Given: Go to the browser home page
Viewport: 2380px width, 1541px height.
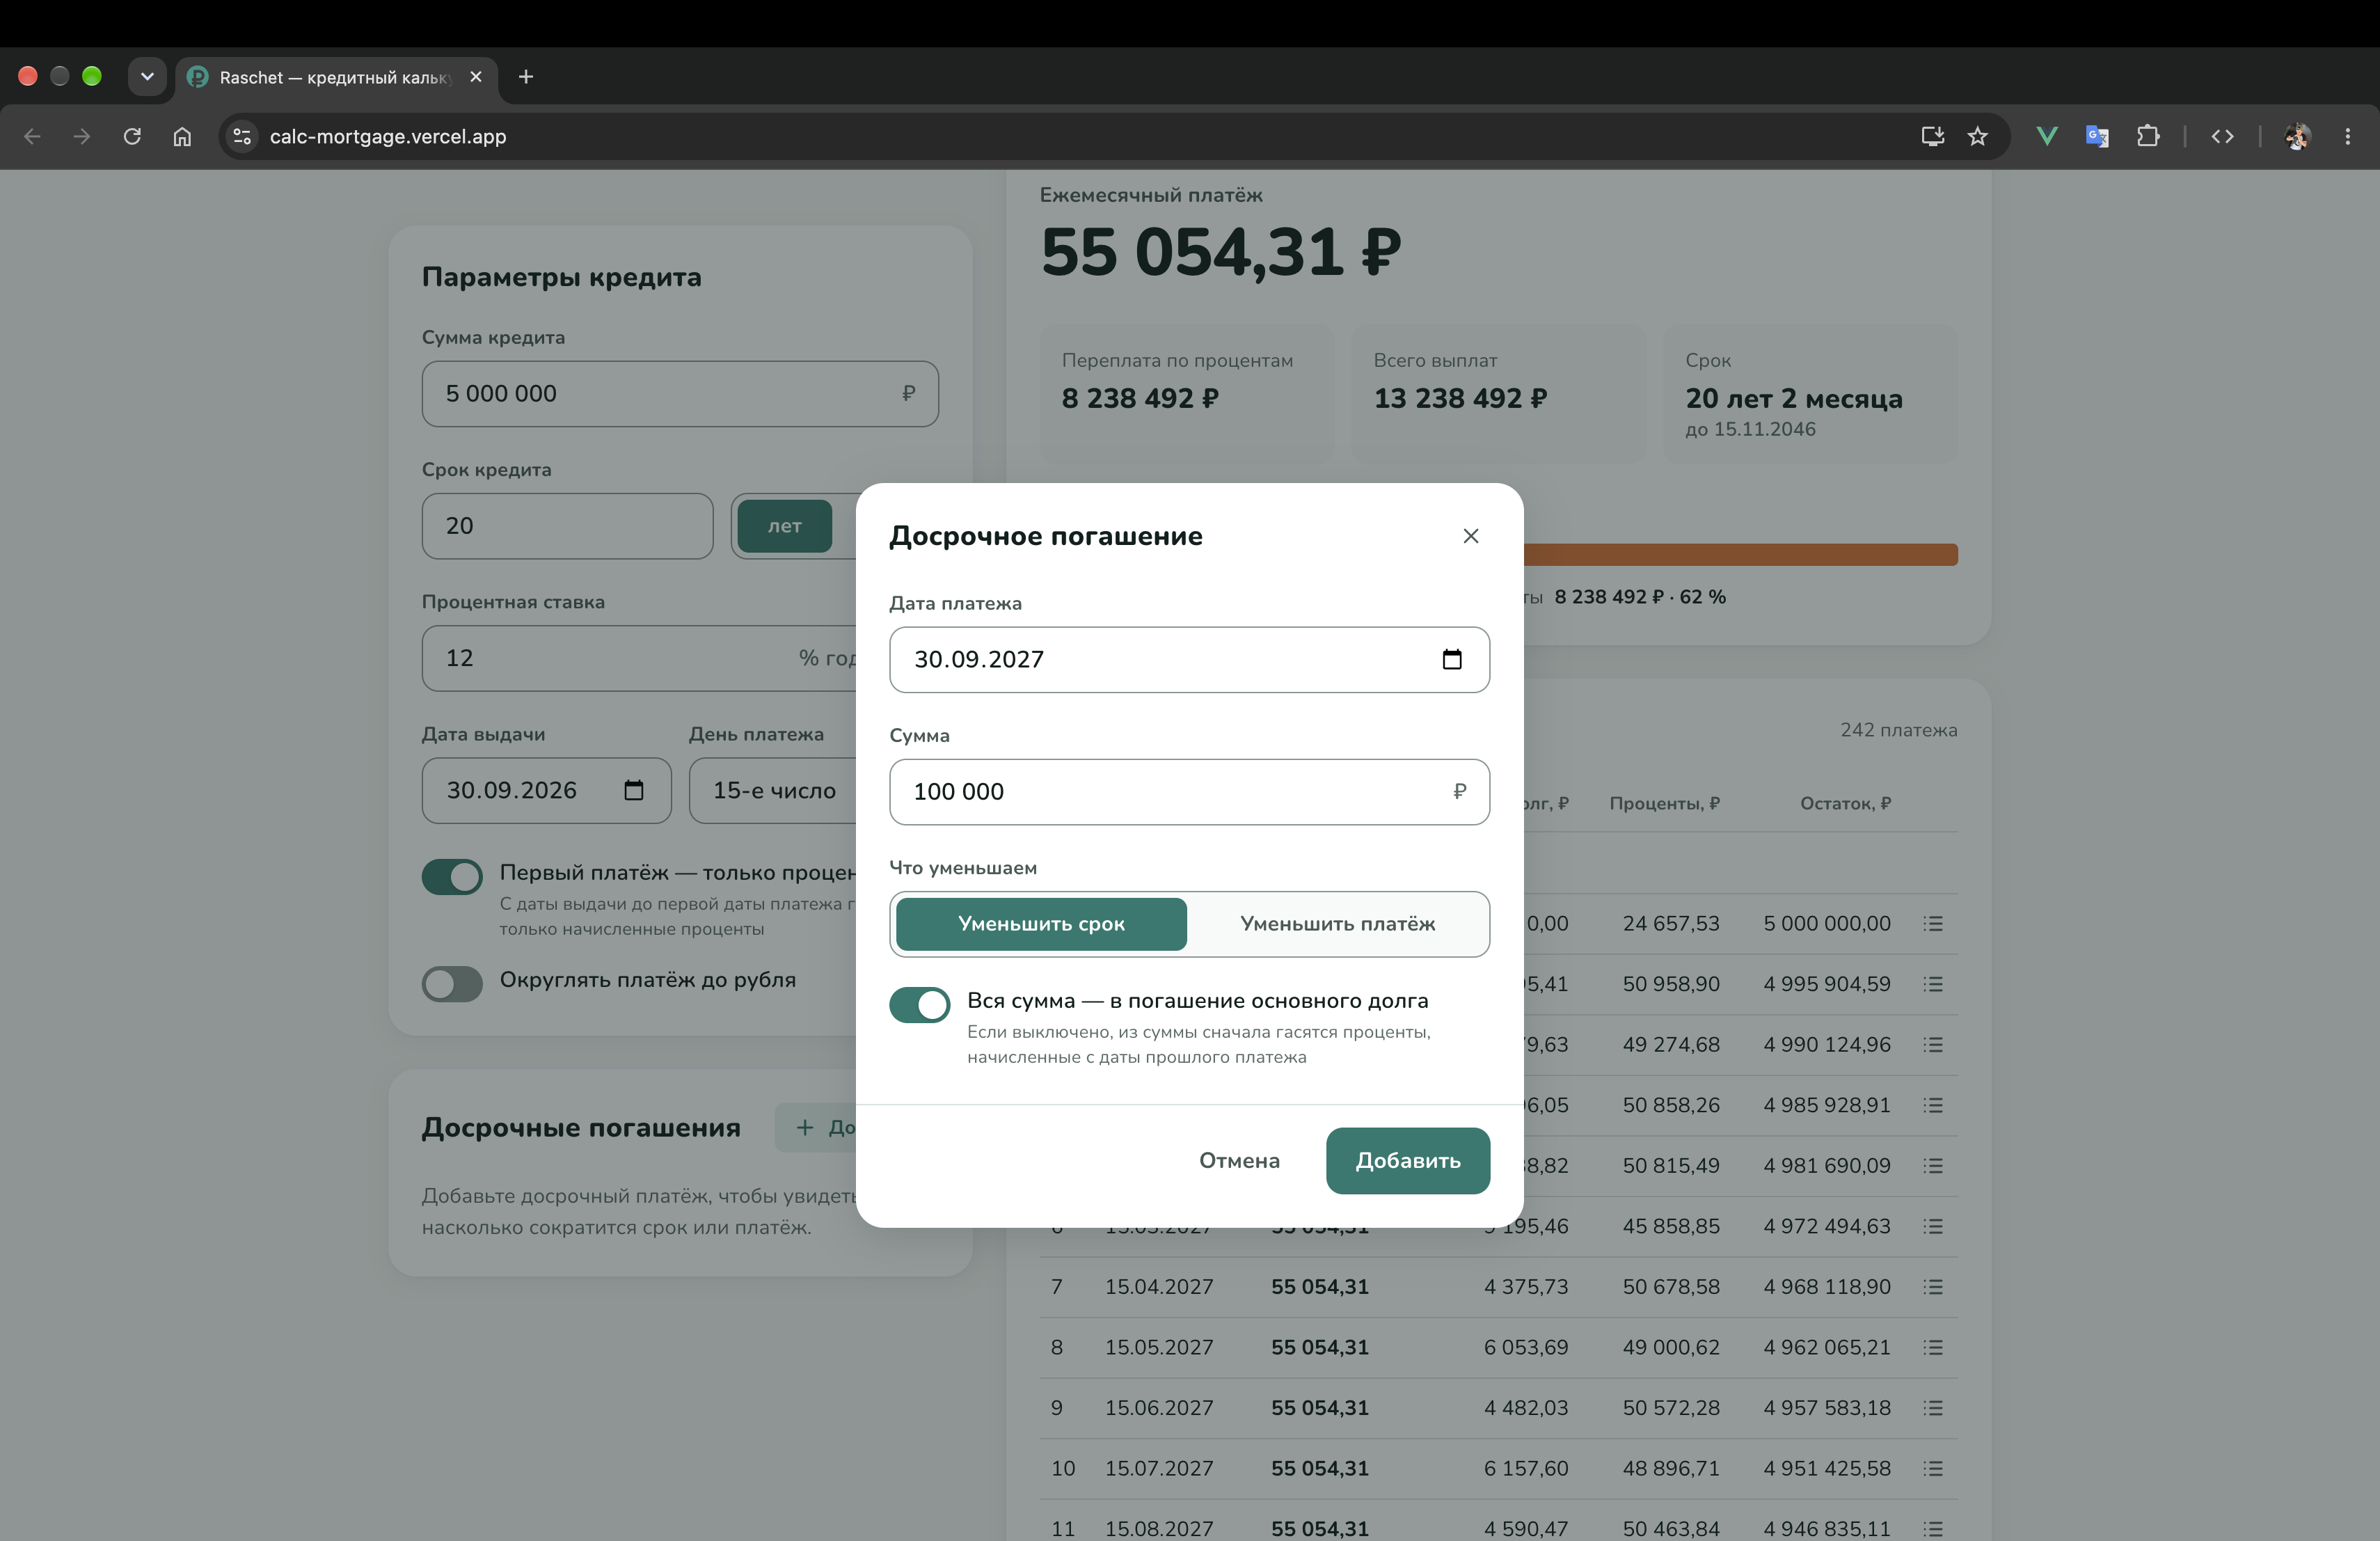Looking at the screenshot, I should click(182, 136).
